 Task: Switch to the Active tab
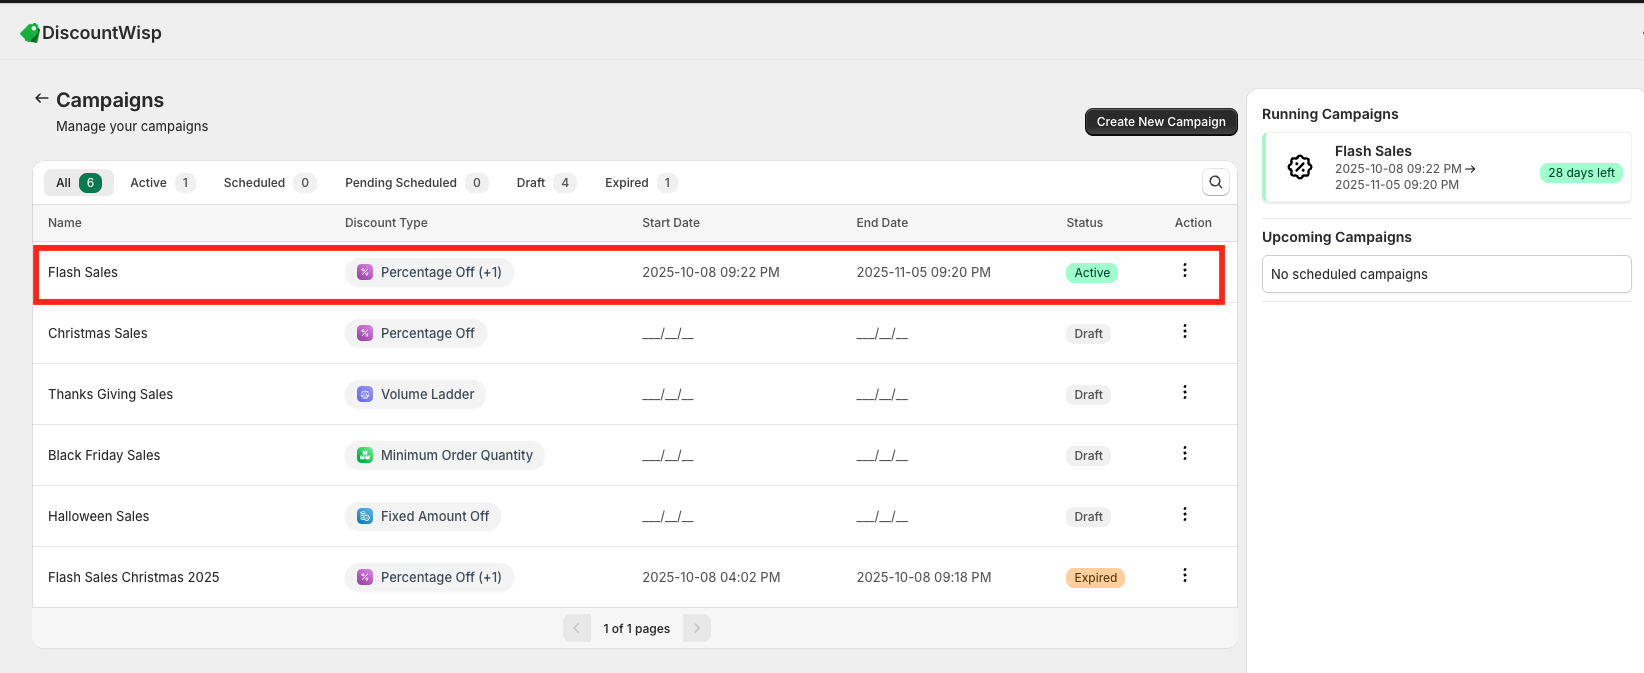point(161,183)
